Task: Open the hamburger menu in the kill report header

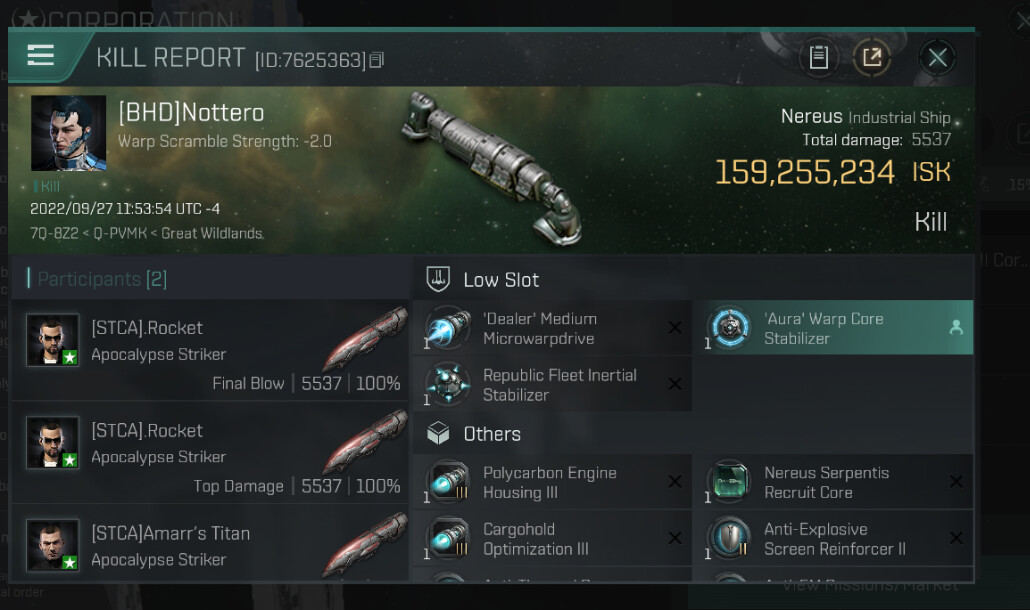Action: click(x=41, y=56)
